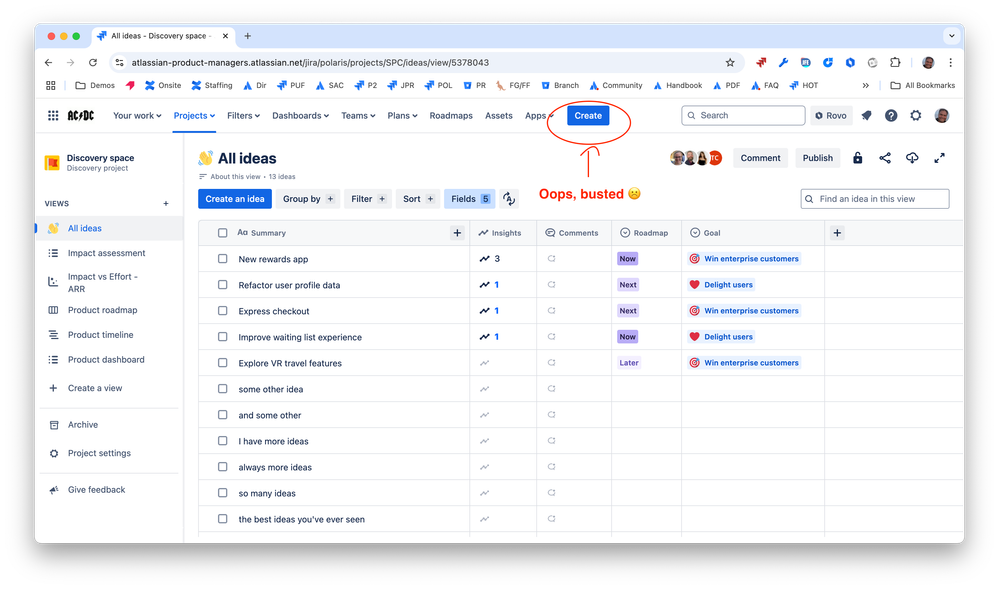999x589 pixels.
Task: Open the Product timeline view
Action: pyautogui.click(x=101, y=335)
